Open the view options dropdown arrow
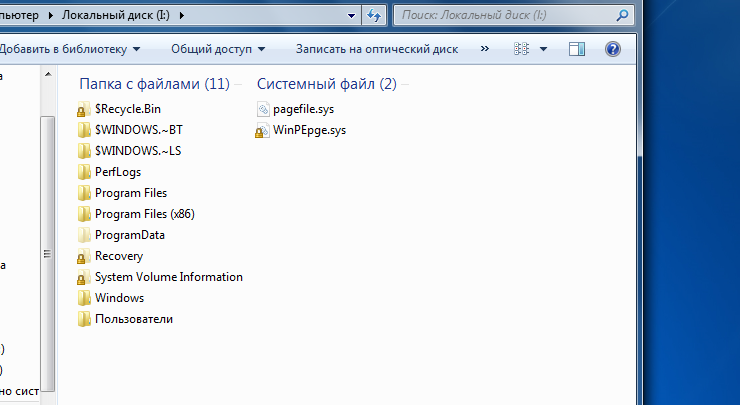Screen dimensions: 740x405 [x=543, y=49]
